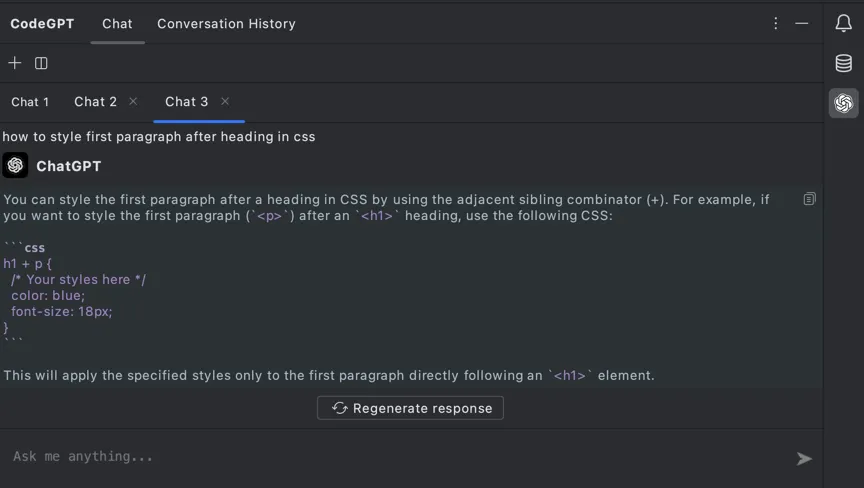Screen dimensions: 864x488
Task: Switch to the Chat 1 tab
Action: tap(30, 102)
